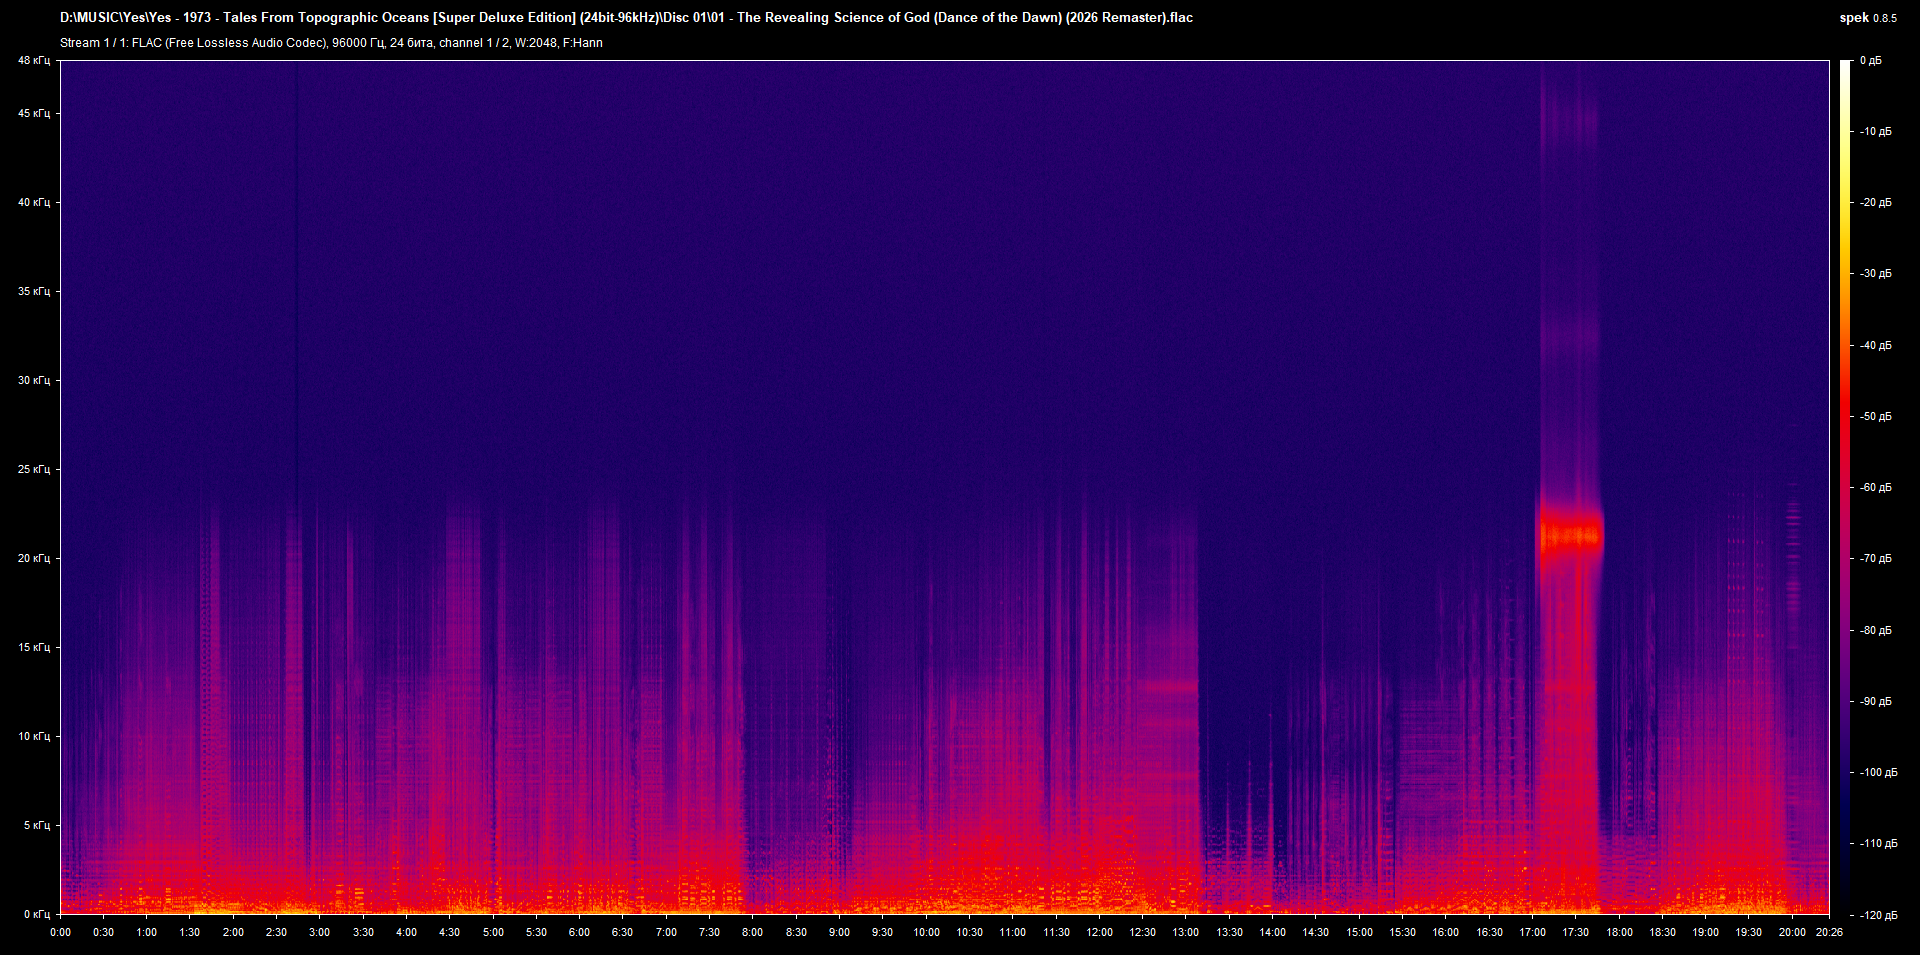Click the 35 кГц frequency label
Viewport: 1920px width, 955px height.
tap(34, 292)
